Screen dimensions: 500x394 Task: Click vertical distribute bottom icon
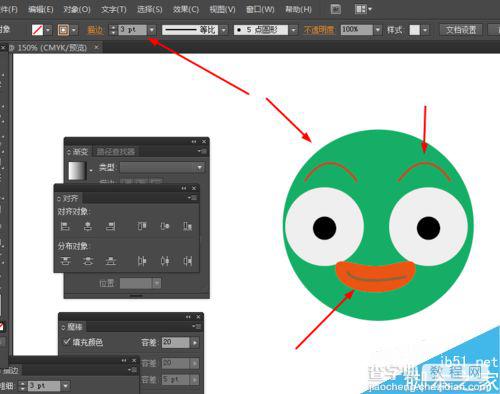tap(110, 261)
